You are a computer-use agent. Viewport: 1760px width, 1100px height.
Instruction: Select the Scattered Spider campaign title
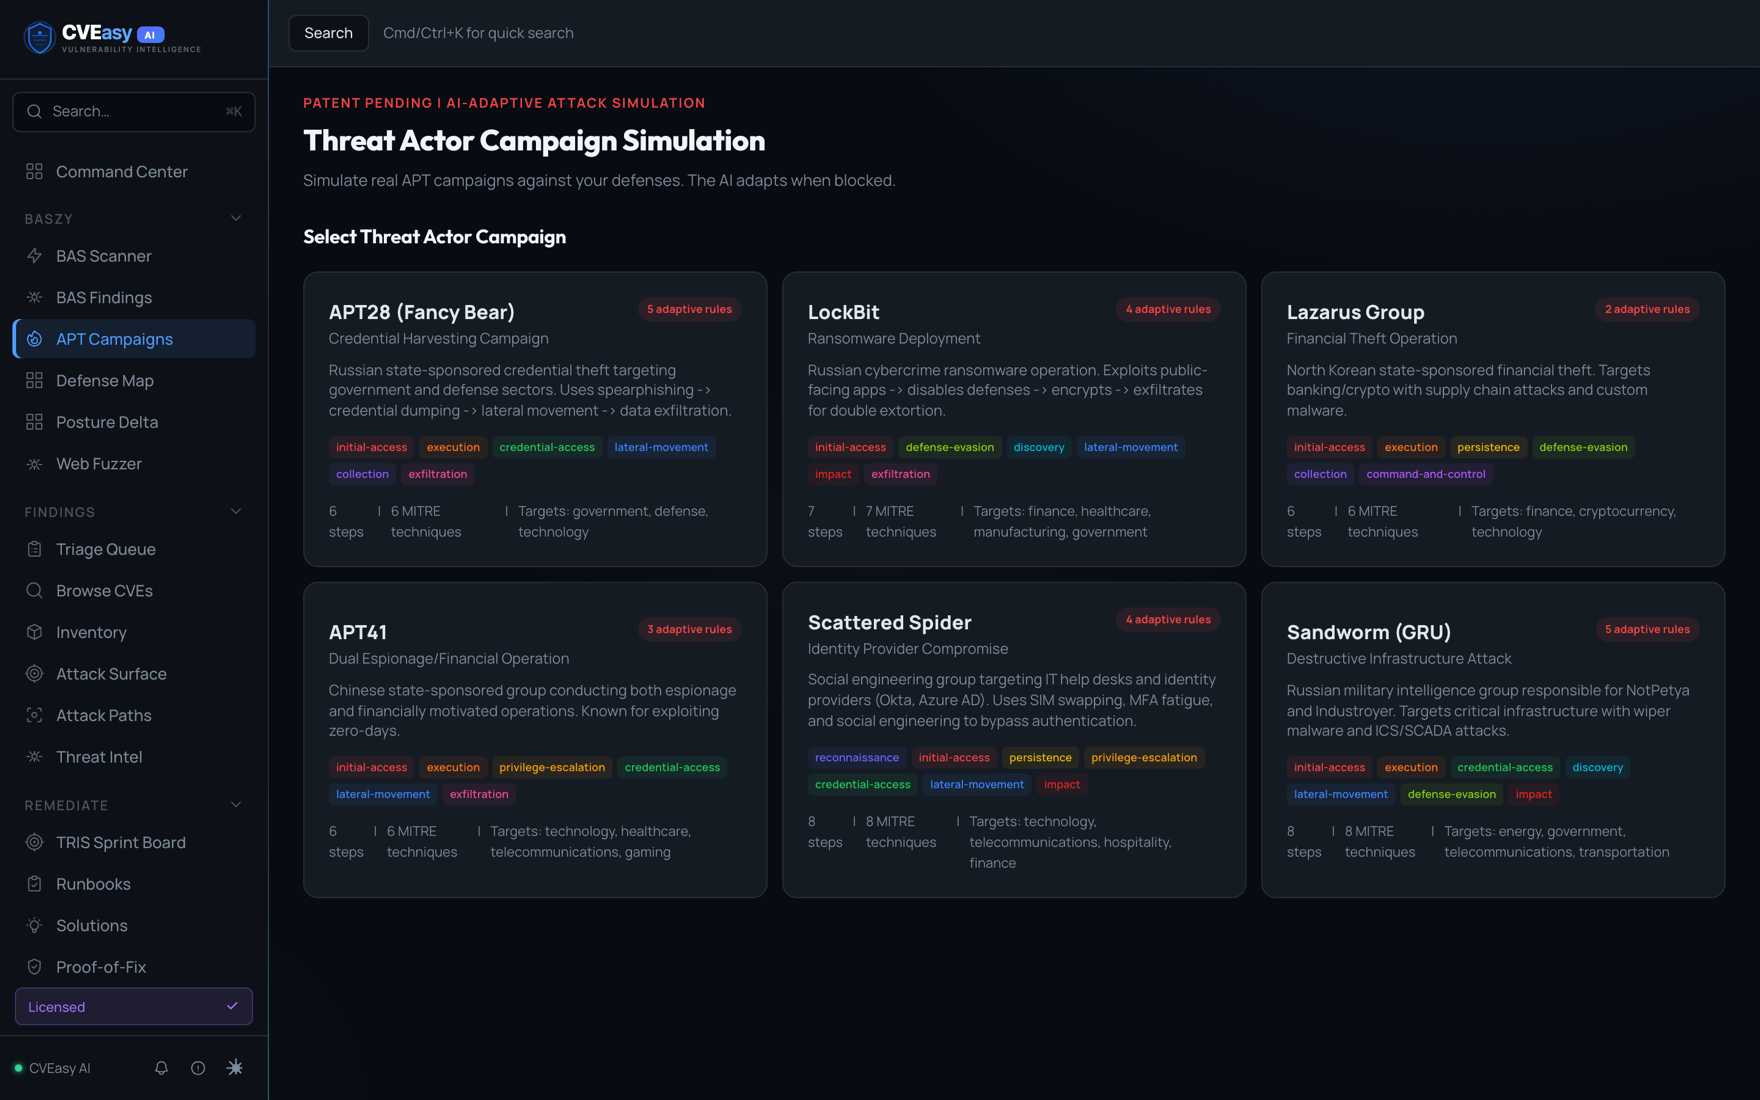tap(889, 622)
